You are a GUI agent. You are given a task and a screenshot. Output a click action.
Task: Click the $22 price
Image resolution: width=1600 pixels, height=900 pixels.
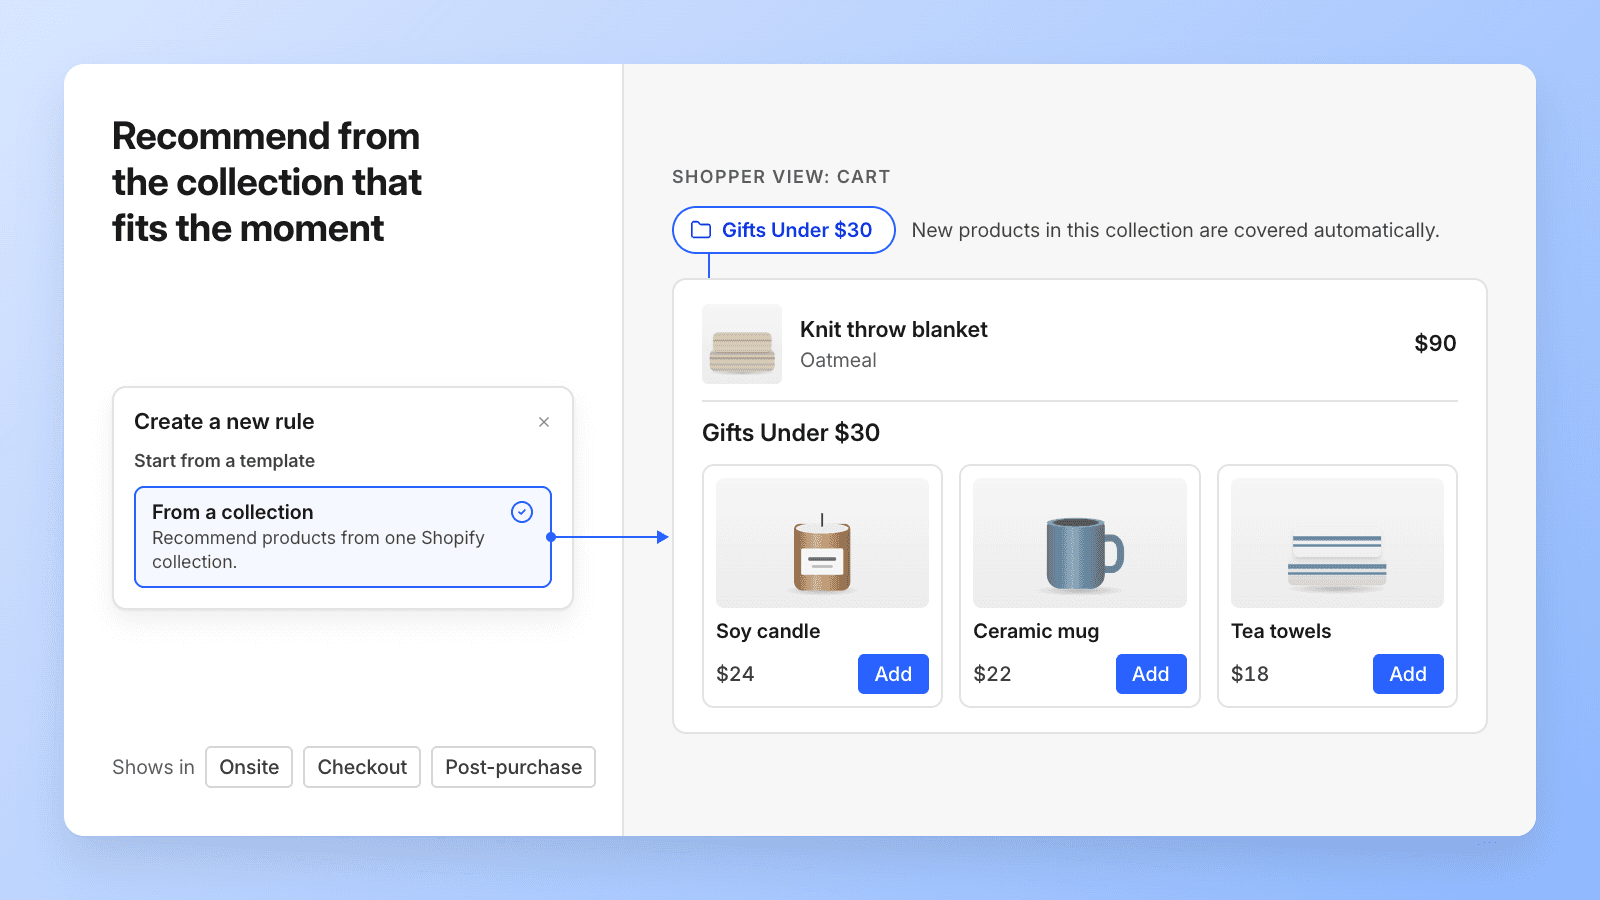pyautogui.click(x=992, y=674)
